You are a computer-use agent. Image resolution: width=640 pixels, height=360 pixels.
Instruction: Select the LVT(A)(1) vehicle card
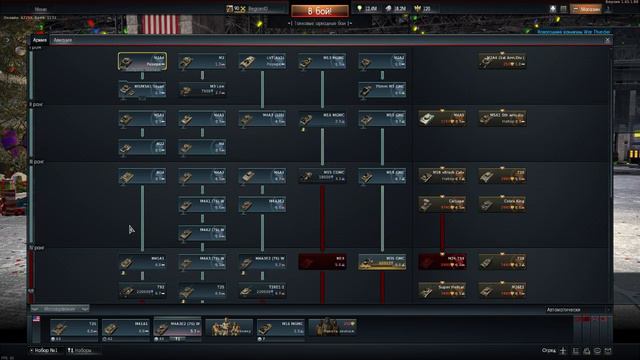tap(262, 61)
